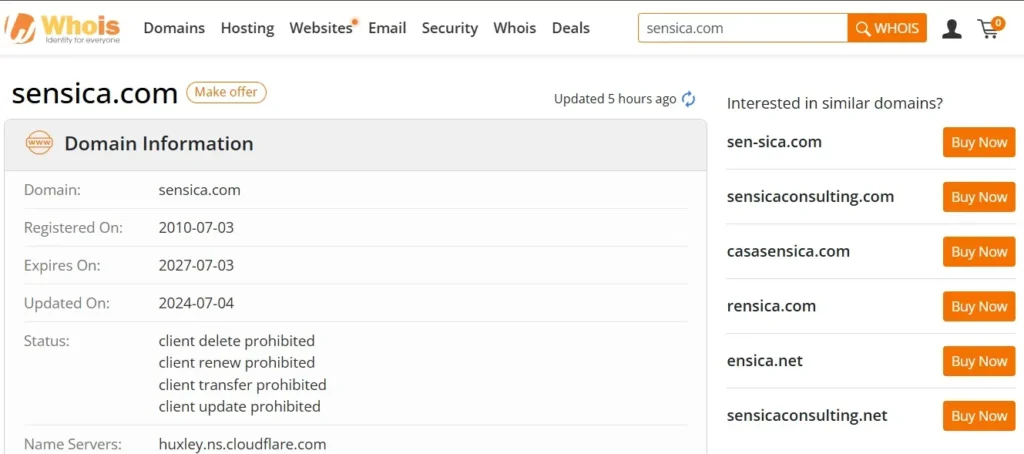This screenshot has height=454, width=1024.
Task: Buy Now for ensica.net
Action: point(979,361)
